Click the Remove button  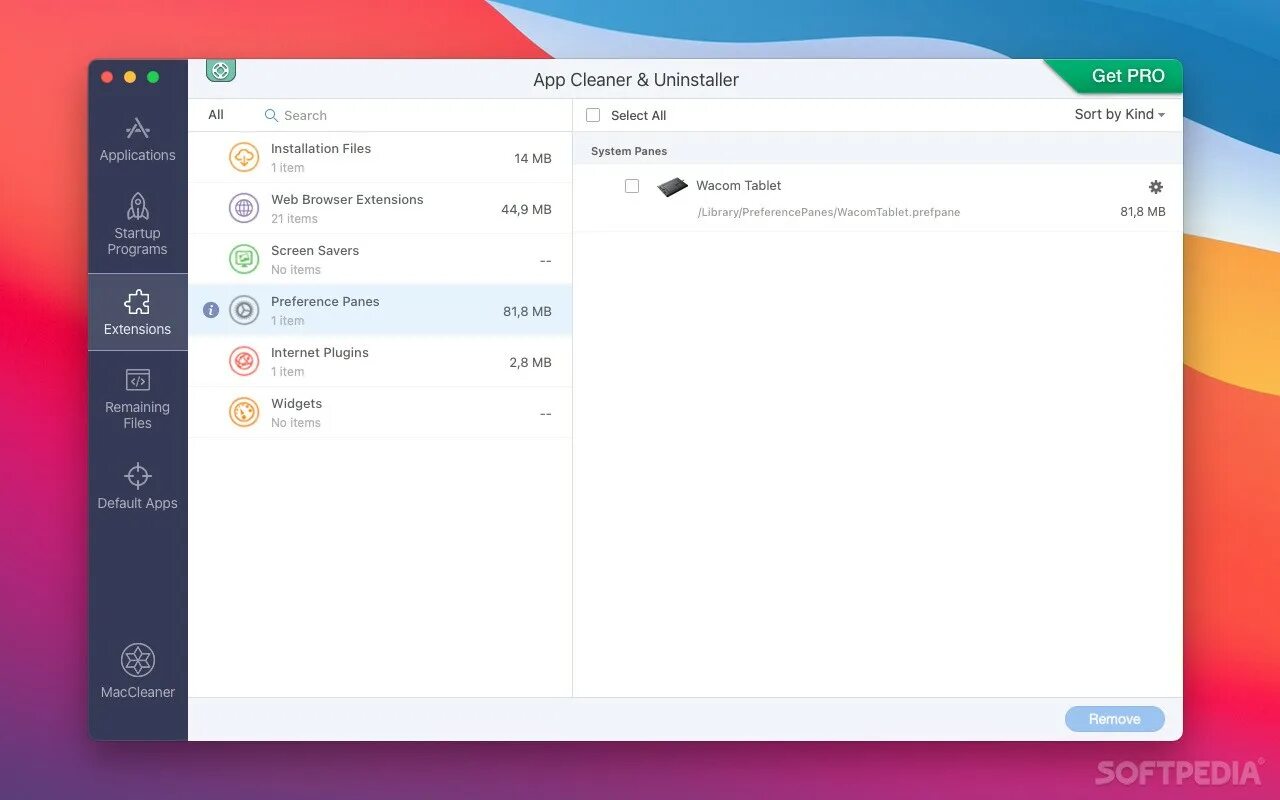[1115, 719]
